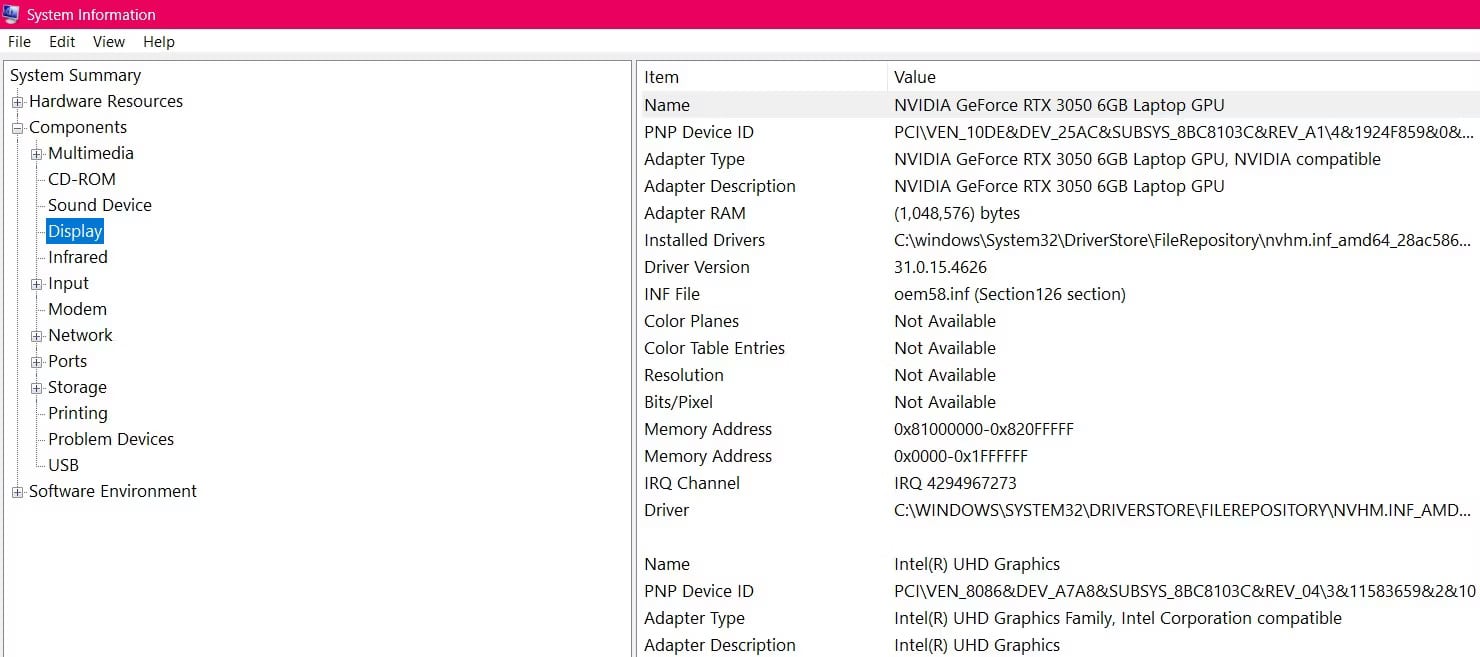Image resolution: width=1480 pixels, height=657 pixels.
Task: Select the Infrared tree item
Action: [78, 257]
